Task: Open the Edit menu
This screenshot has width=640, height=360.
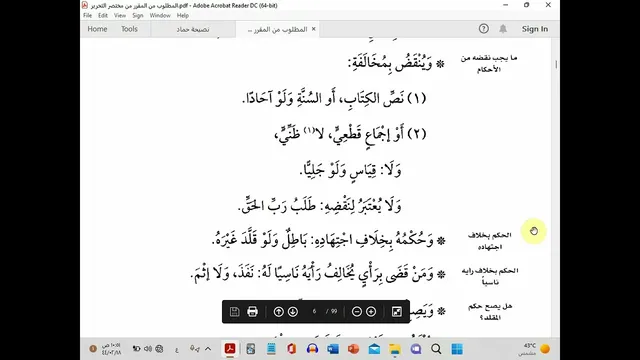Action: click(x=103, y=16)
